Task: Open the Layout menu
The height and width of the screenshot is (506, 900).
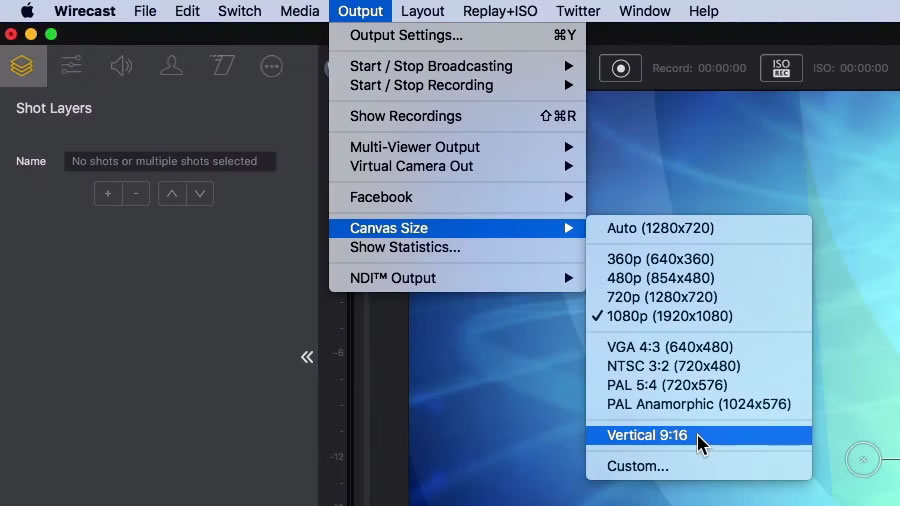Action: (422, 11)
